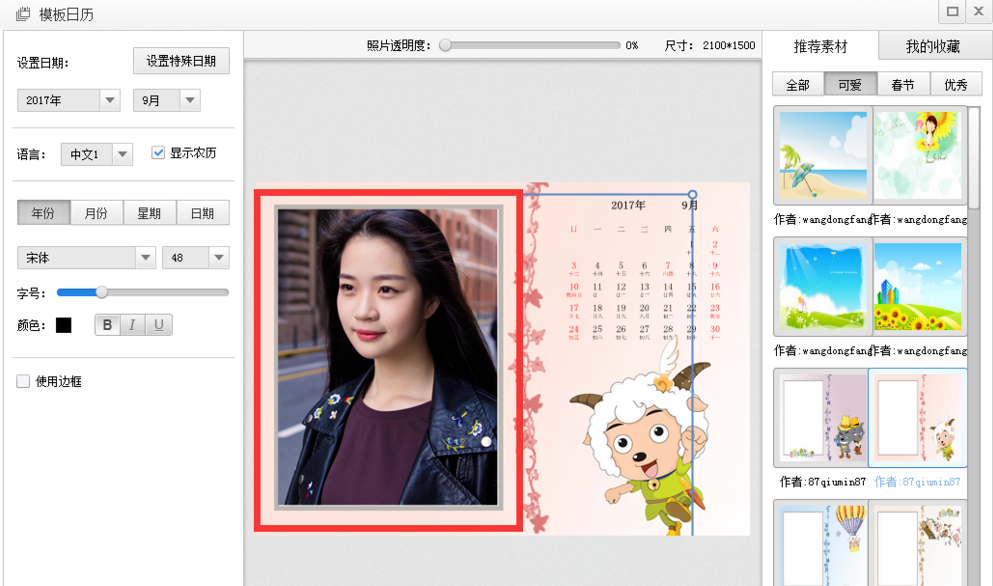Click the 照片透明度 slider track
The image size is (993, 586).
pyautogui.click(x=530, y=45)
